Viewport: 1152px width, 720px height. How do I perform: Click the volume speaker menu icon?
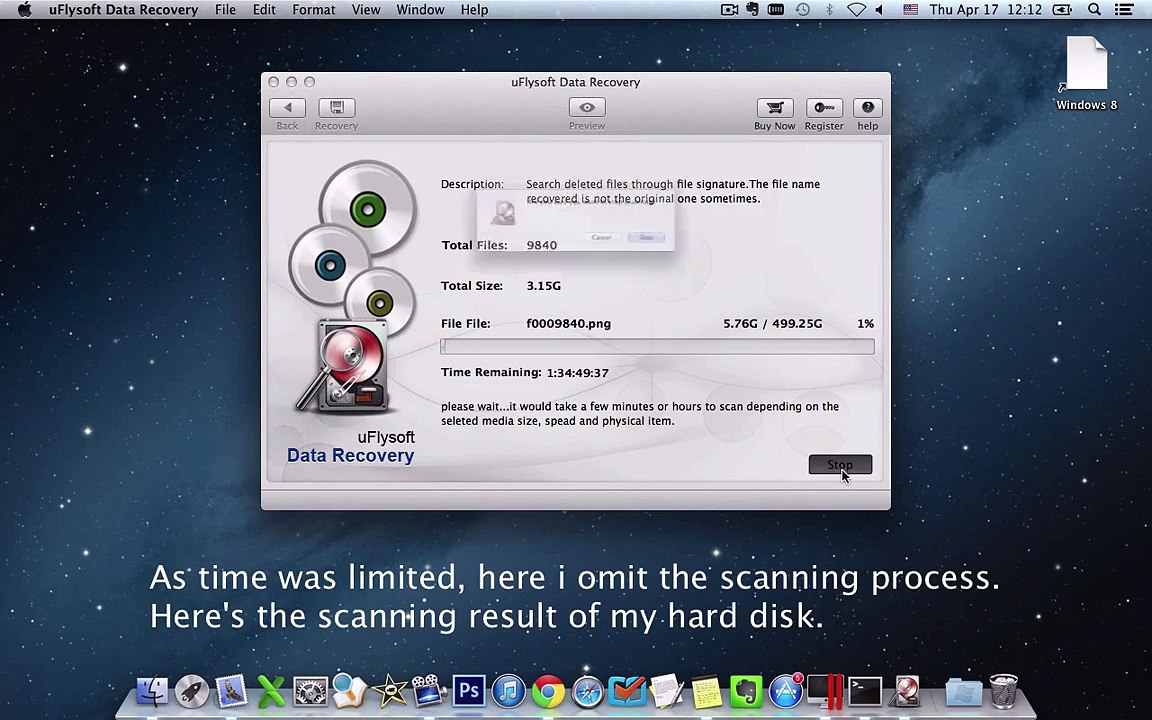coord(879,10)
